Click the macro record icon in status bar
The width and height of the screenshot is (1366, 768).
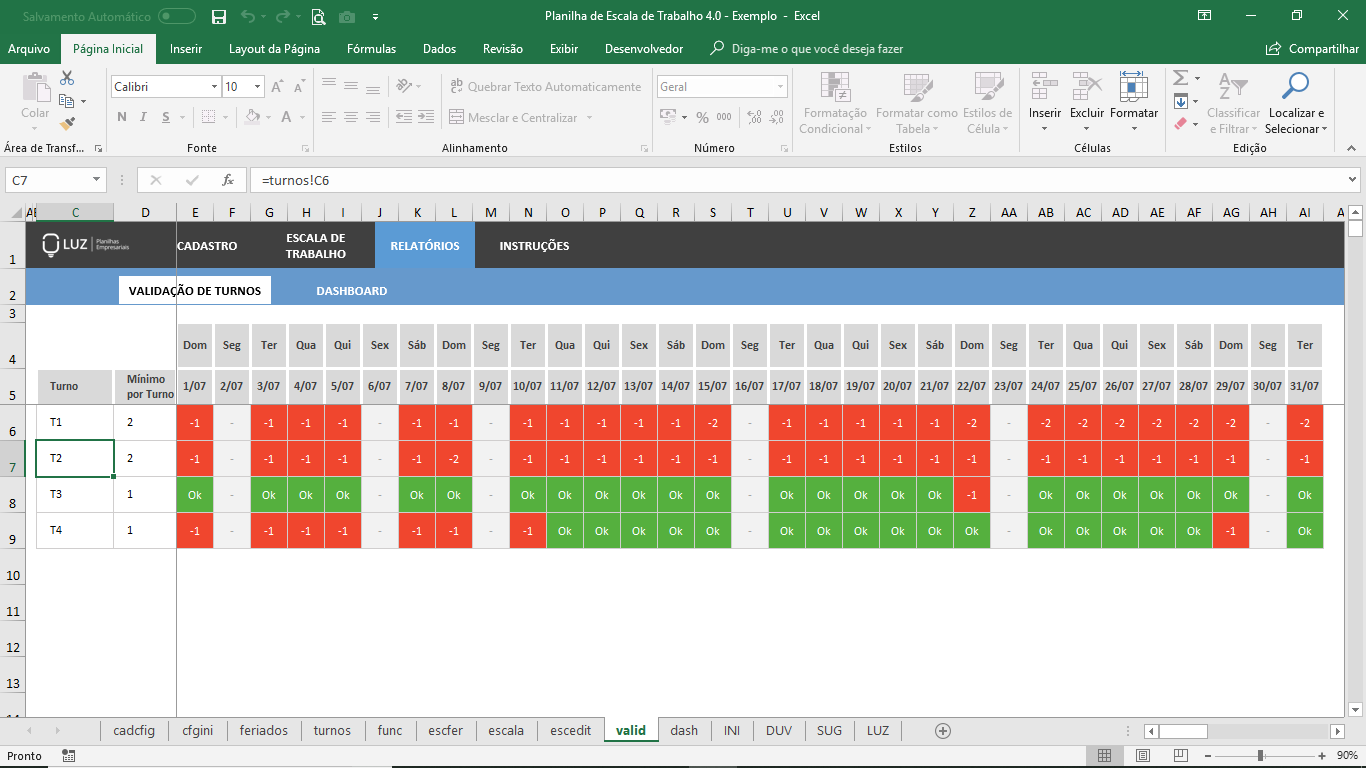click(68, 756)
